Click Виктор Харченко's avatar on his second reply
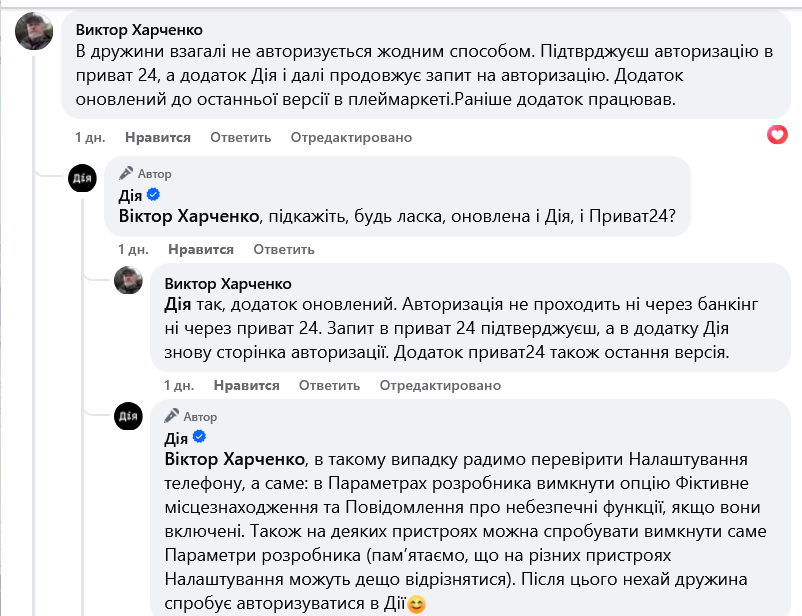The image size is (802, 616). pos(129,281)
